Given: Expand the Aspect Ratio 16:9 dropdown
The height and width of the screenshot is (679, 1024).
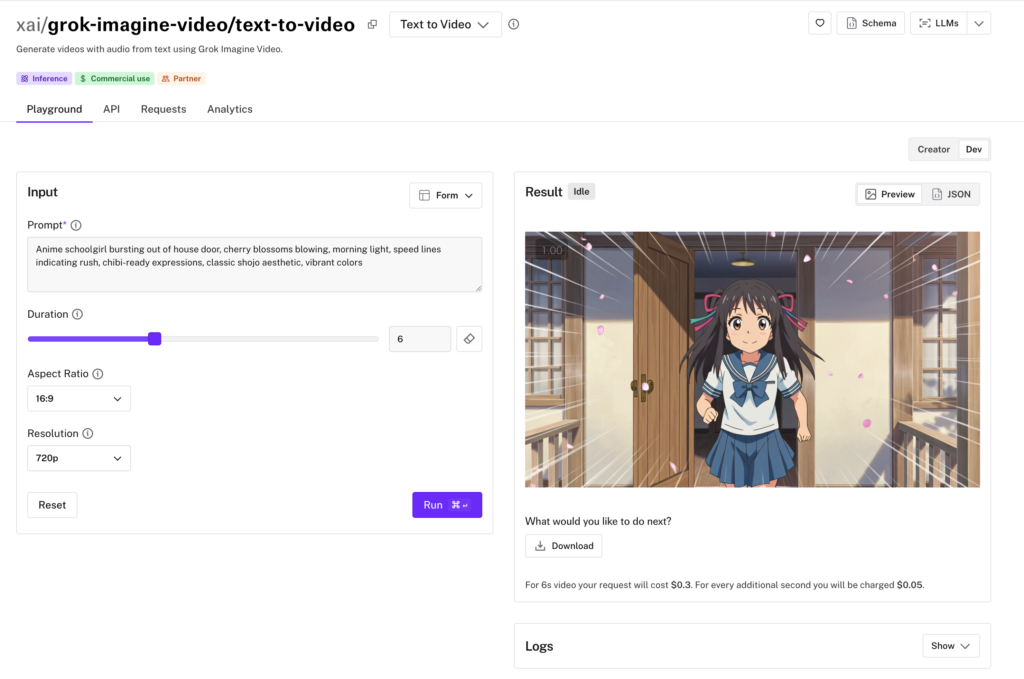Looking at the screenshot, I should point(79,399).
